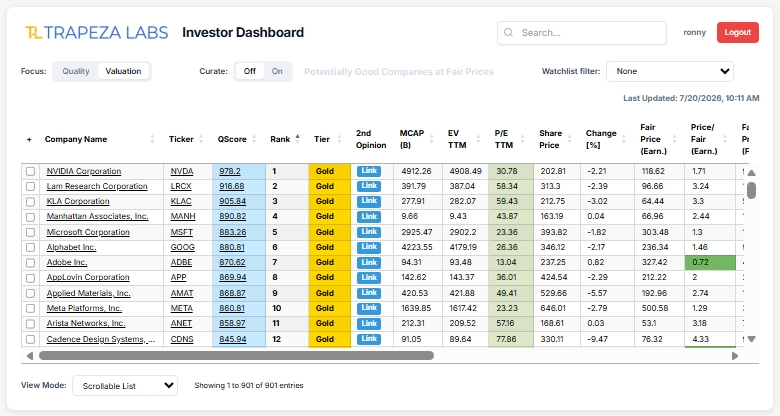The height and width of the screenshot is (416, 780).
Task: Click the table vertical scrollbar thumb
Action: point(752,191)
